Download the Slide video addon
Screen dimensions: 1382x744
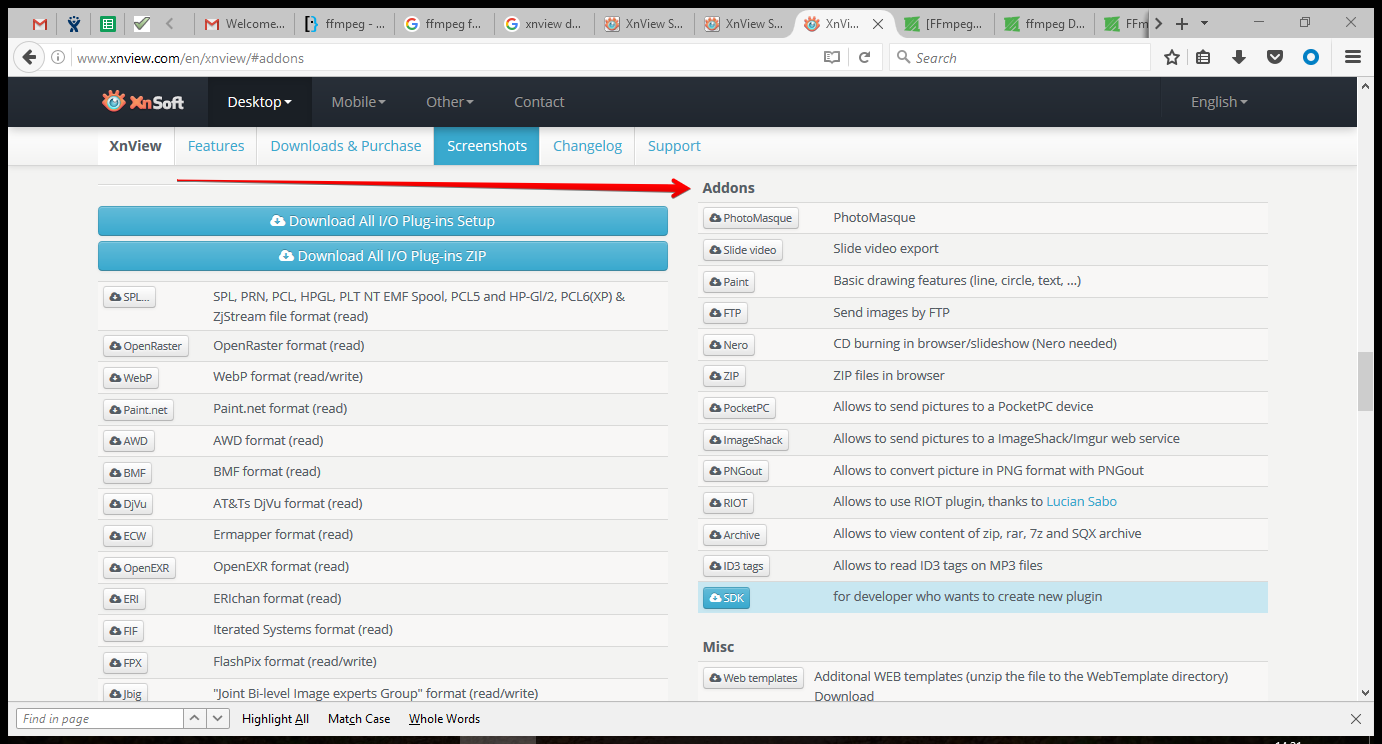click(743, 250)
